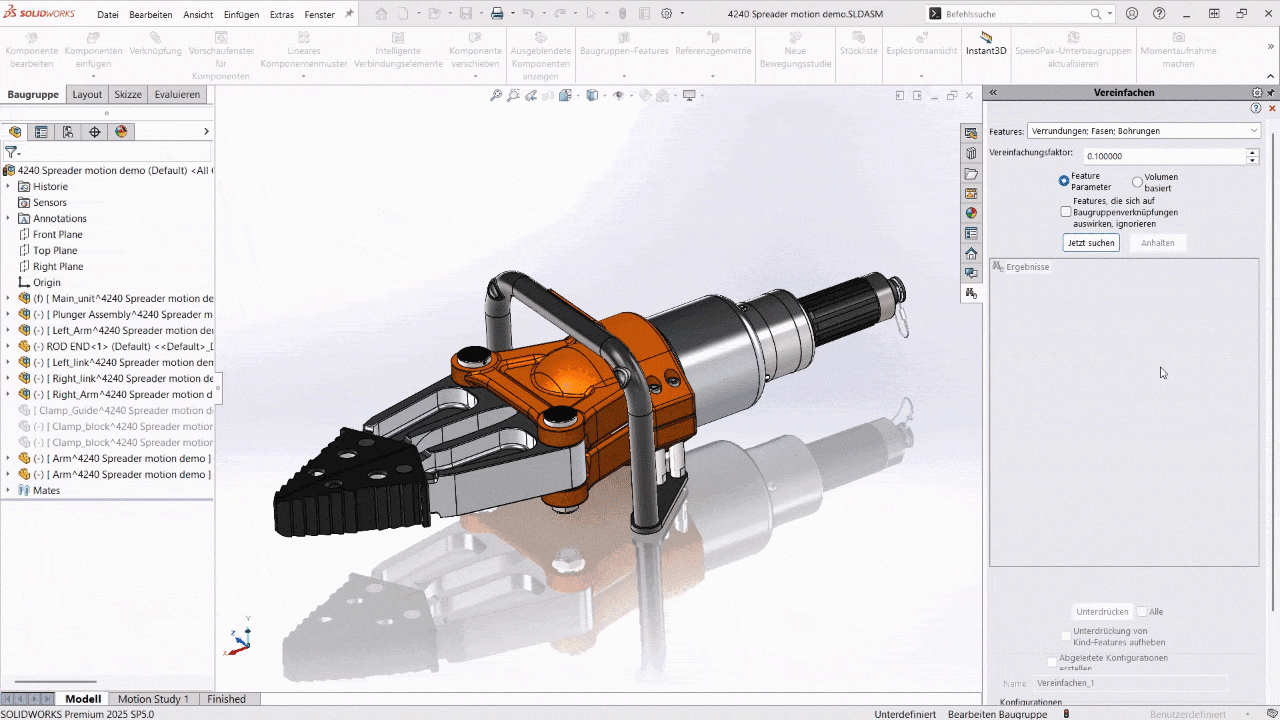Select the Feature Parameter radio button

point(1063,181)
